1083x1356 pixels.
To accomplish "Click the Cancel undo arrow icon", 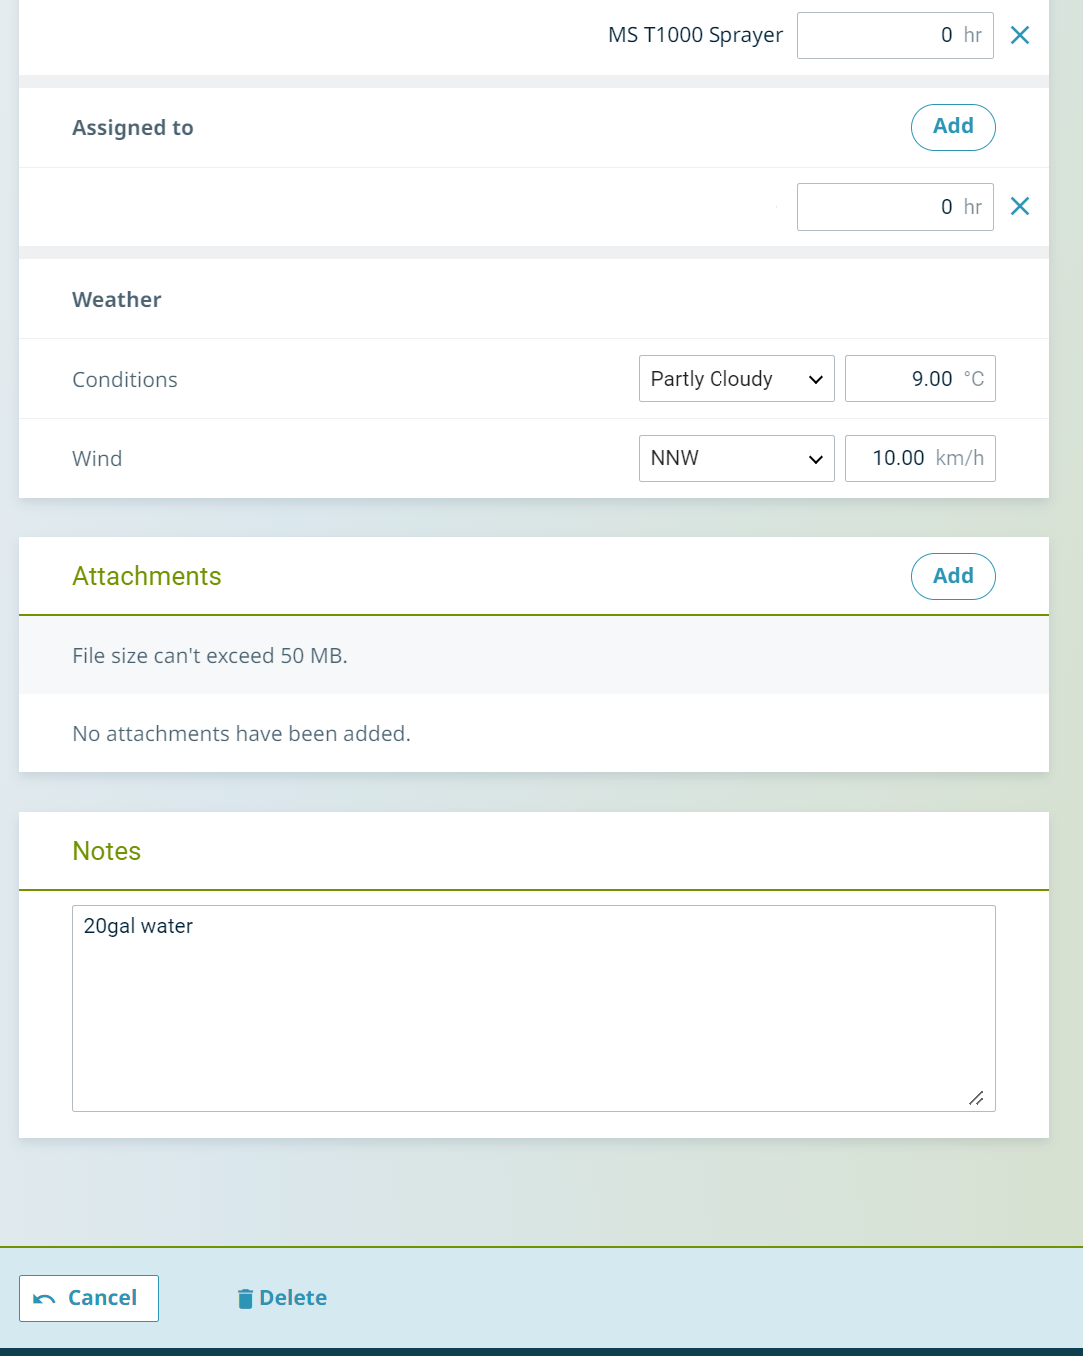I will click(x=44, y=1299).
